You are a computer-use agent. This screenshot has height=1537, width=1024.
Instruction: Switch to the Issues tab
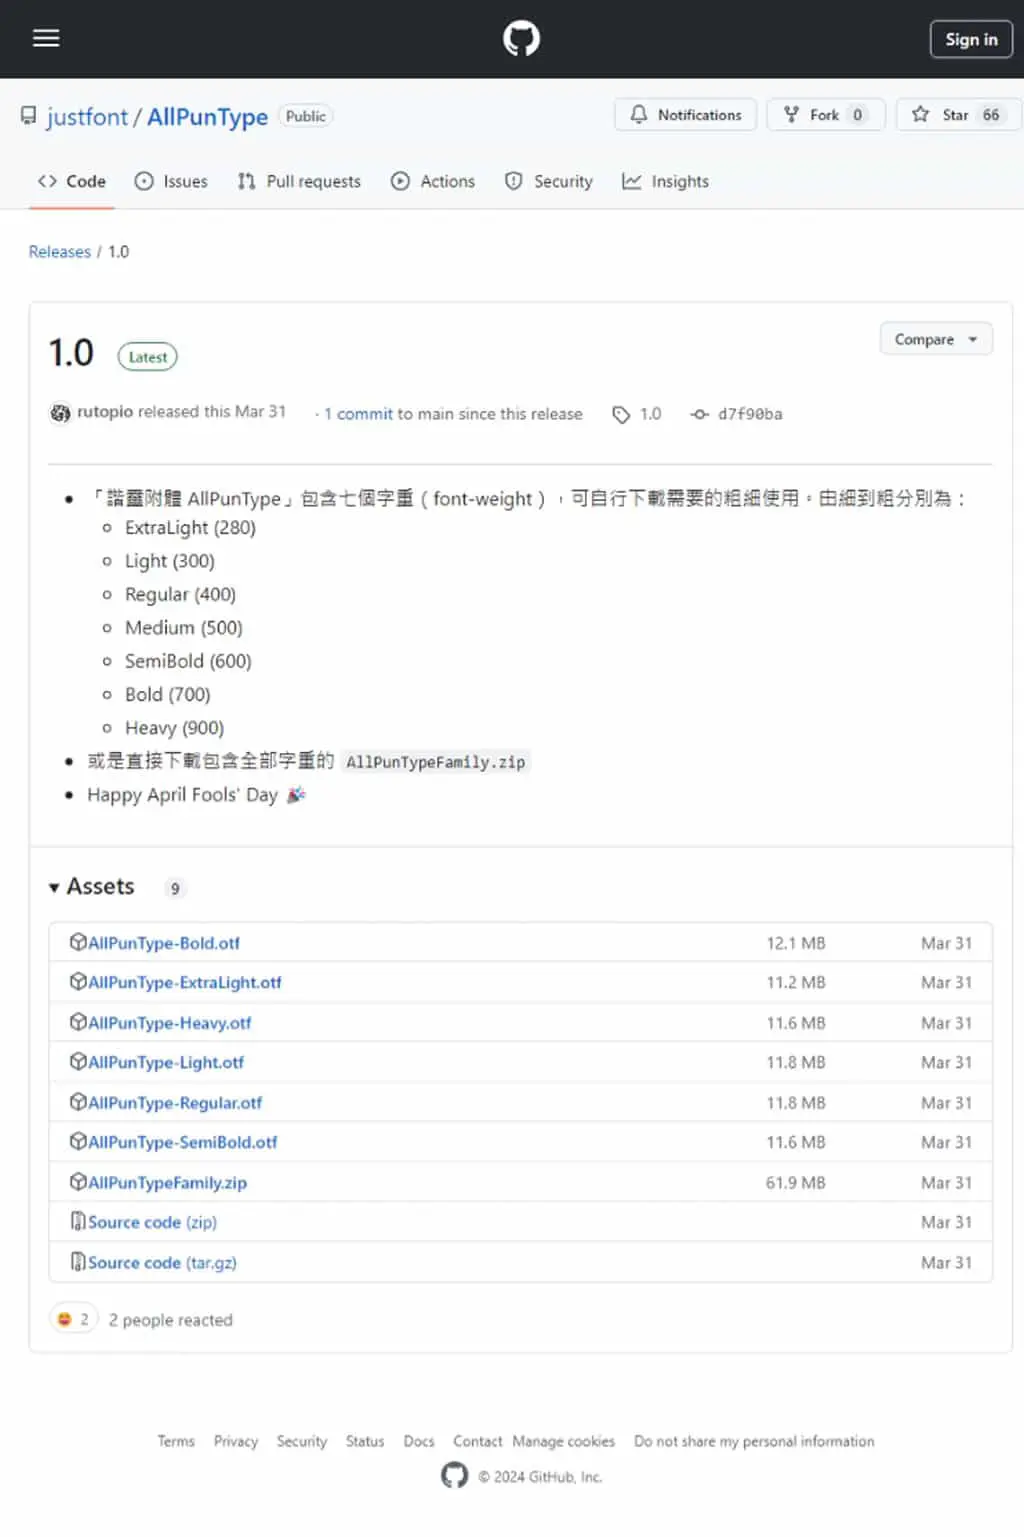pyautogui.click(x=171, y=182)
